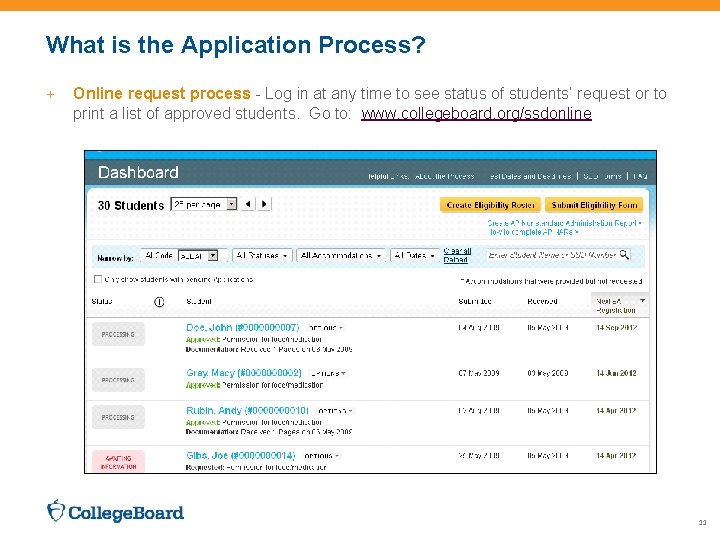Click Awaiting Information badge for Gibs, Joe
Screen dimensions: 720x540
point(118,461)
